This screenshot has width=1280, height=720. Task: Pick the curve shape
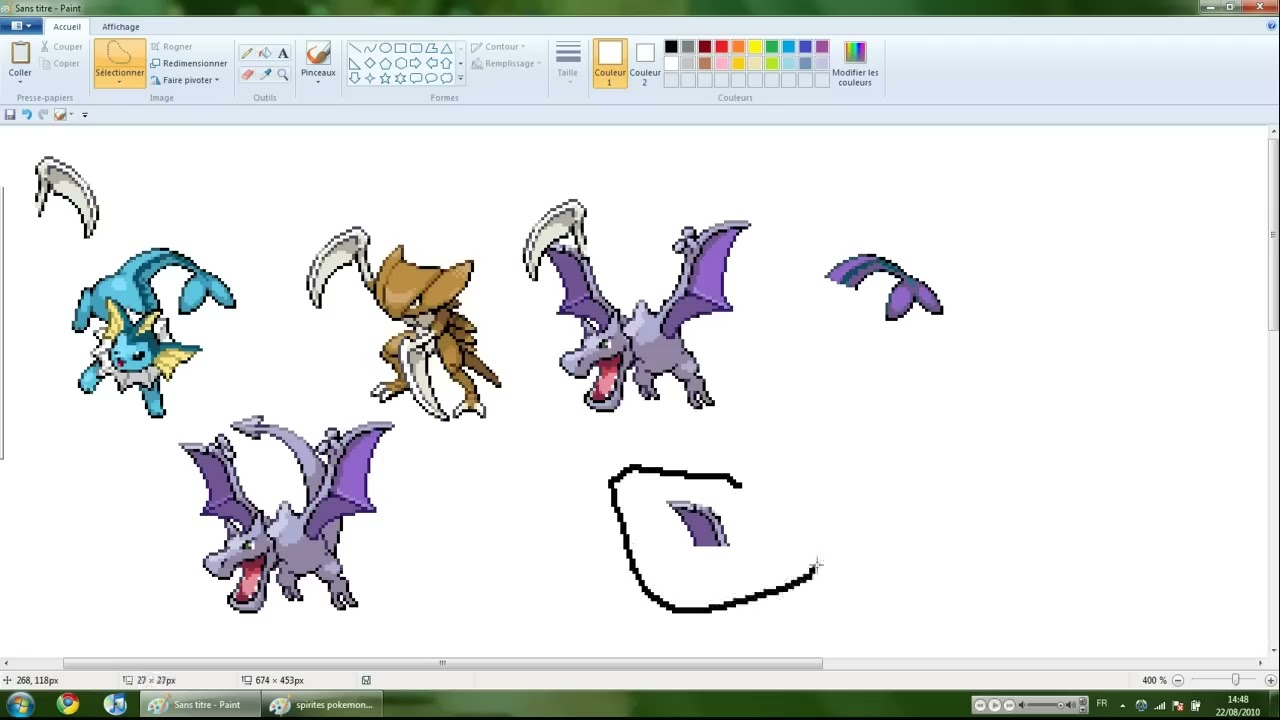tap(370, 48)
